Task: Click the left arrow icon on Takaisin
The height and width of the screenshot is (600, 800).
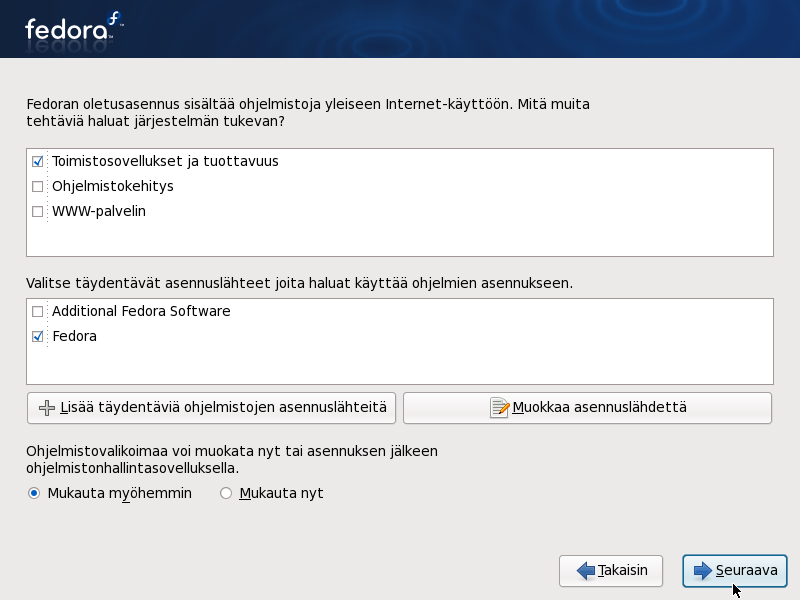Action: tap(586, 571)
